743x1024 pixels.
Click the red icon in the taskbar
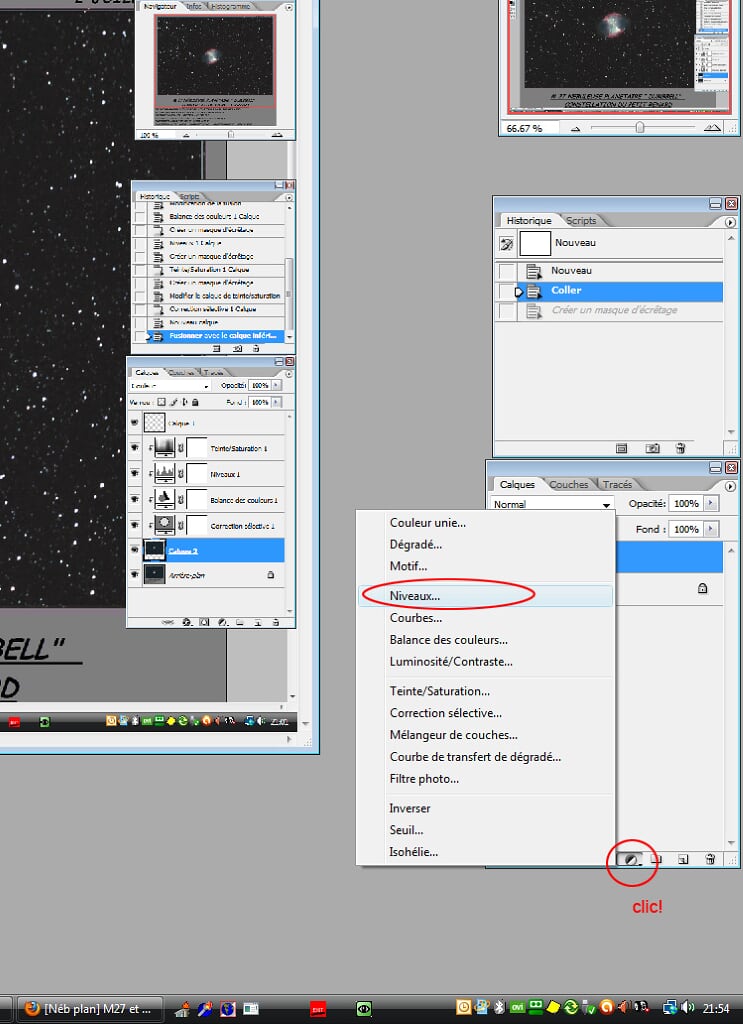click(x=318, y=1010)
